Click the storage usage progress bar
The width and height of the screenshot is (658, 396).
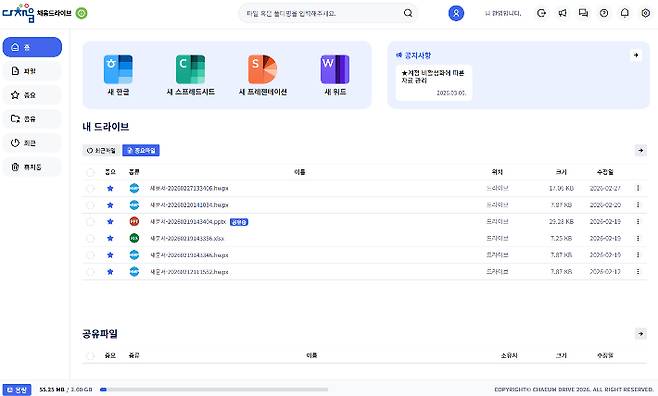[214, 390]
